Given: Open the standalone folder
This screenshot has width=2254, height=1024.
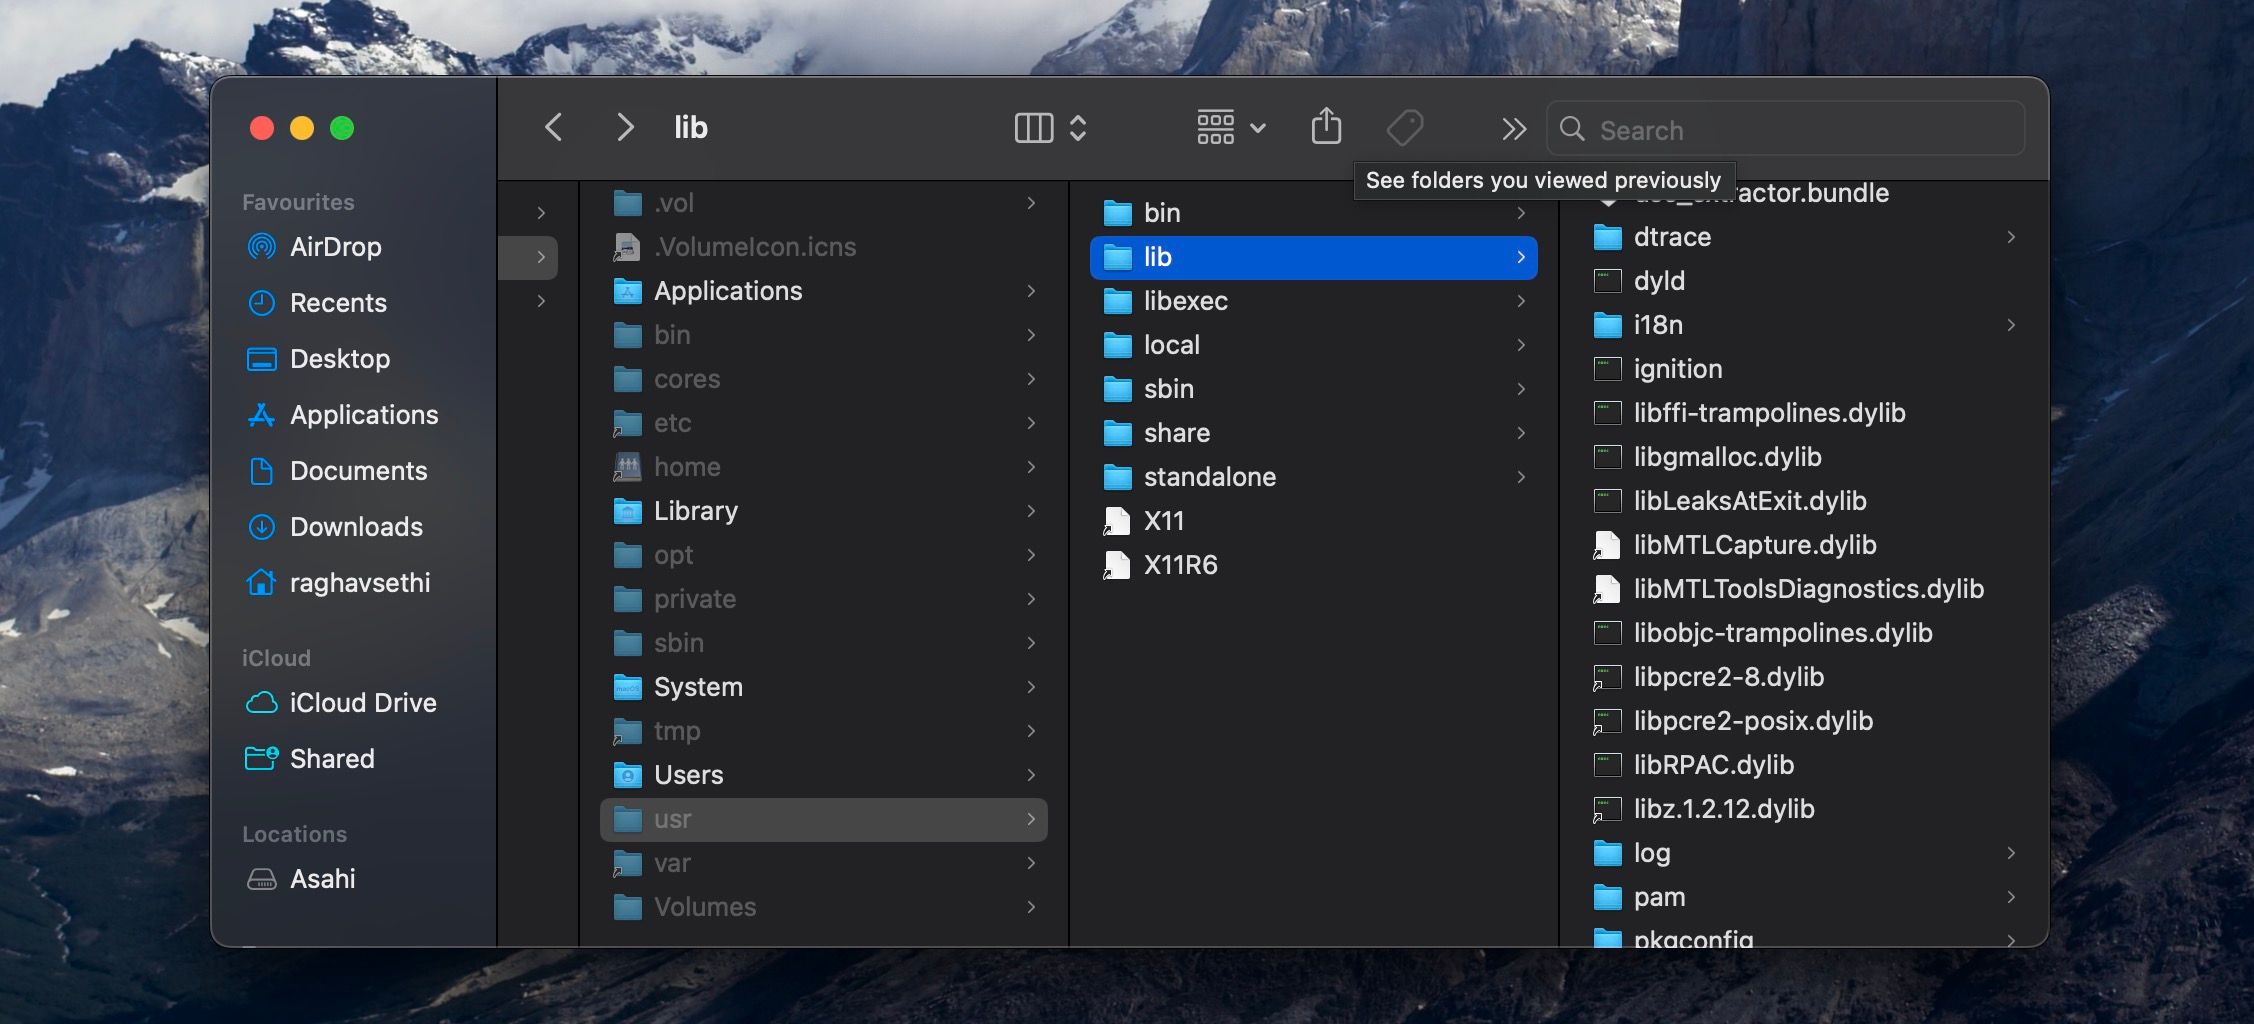Looking at the screenshot, I should point(1210,477).
